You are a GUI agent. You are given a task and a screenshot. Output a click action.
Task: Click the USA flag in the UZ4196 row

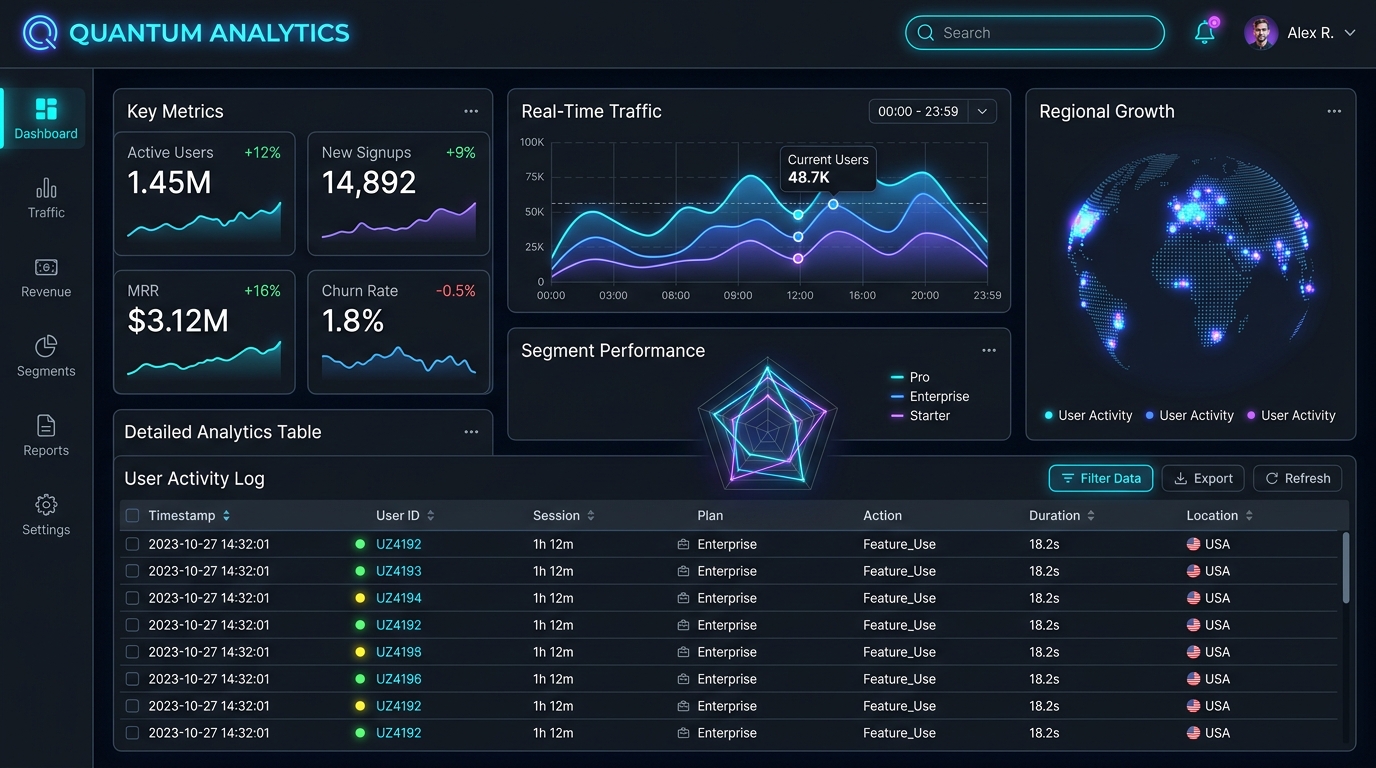(x=1193, y=679)
